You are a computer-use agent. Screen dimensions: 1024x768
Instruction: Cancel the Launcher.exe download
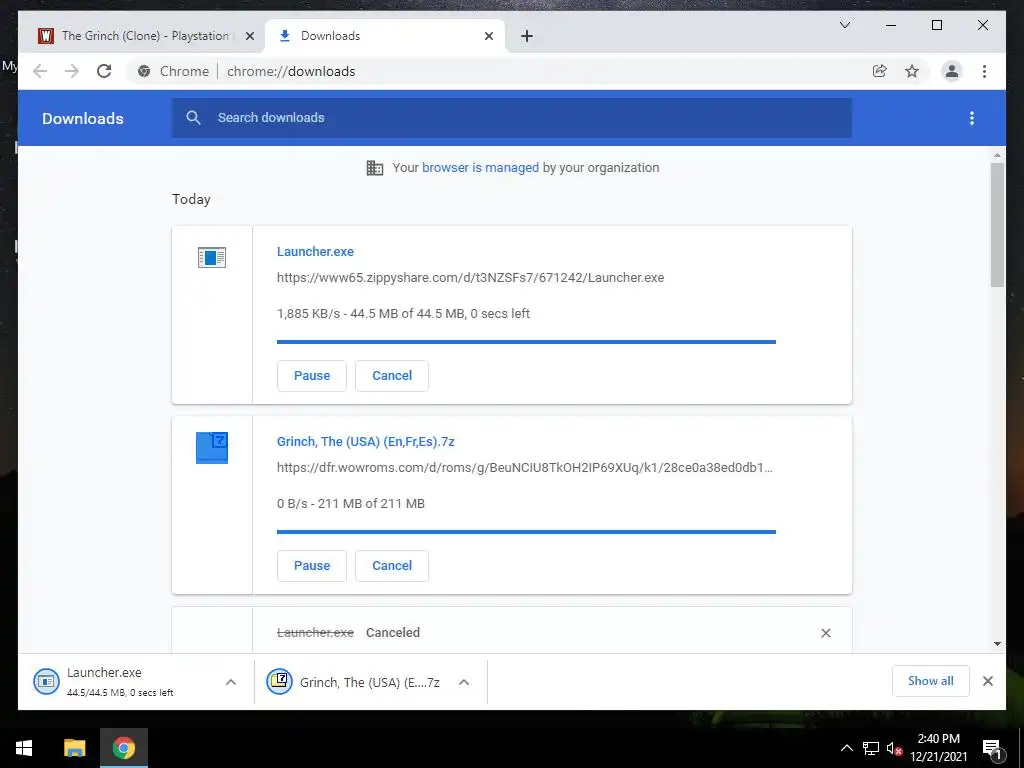392,376
